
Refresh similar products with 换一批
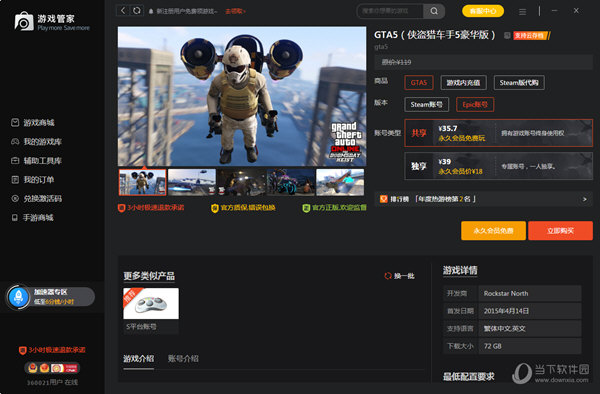pos(399,276)
